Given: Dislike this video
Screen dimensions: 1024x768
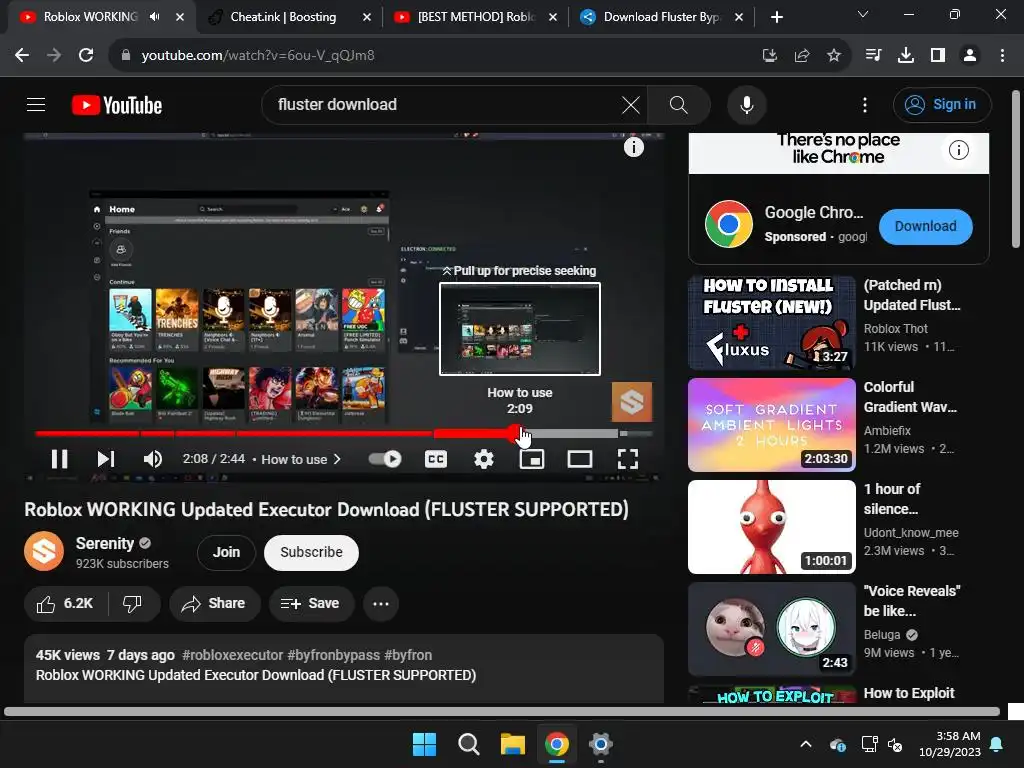Looking at the screenshot, I should point(133,603).
